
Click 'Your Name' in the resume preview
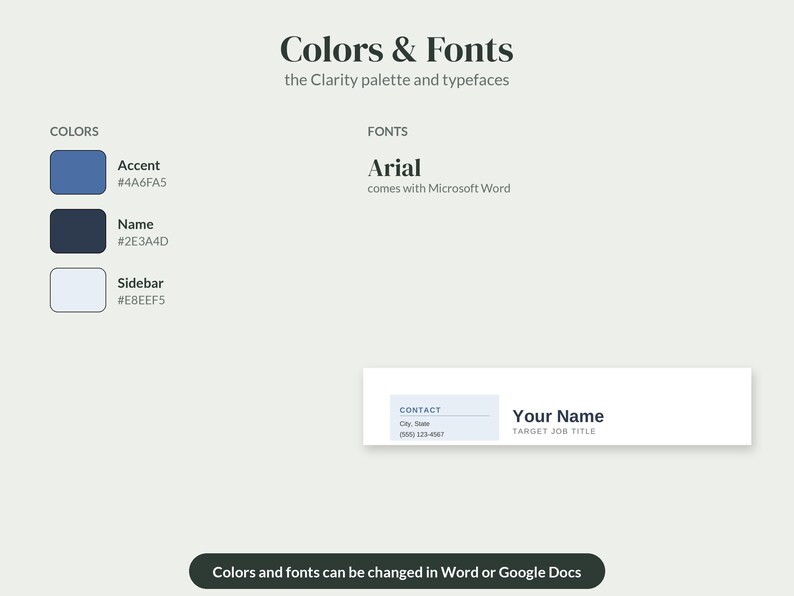(x=558, y=416)
